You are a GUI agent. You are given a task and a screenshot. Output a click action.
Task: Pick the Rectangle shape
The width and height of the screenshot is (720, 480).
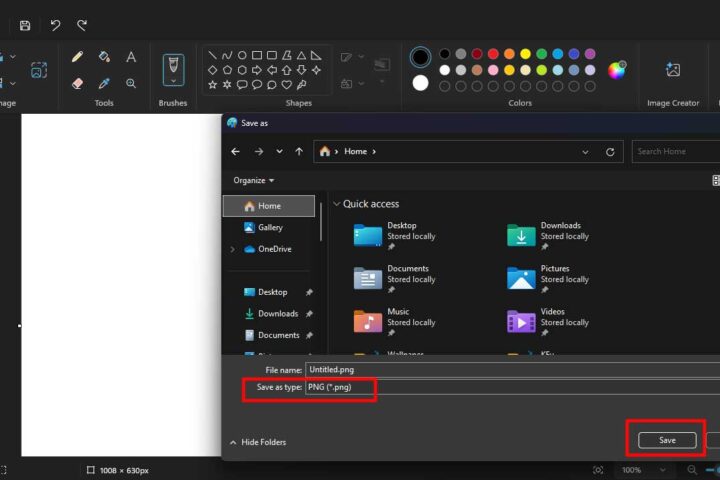257,56
